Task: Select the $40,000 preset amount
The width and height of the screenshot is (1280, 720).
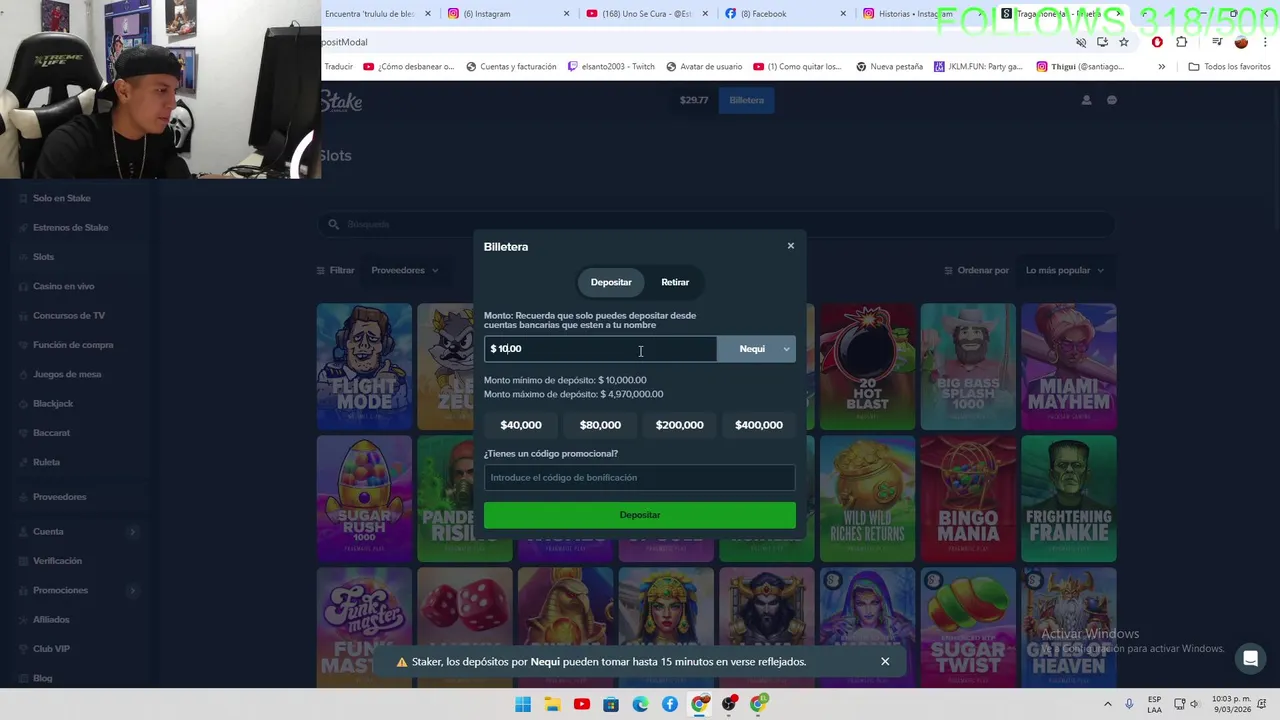Action: coord(521,425)
